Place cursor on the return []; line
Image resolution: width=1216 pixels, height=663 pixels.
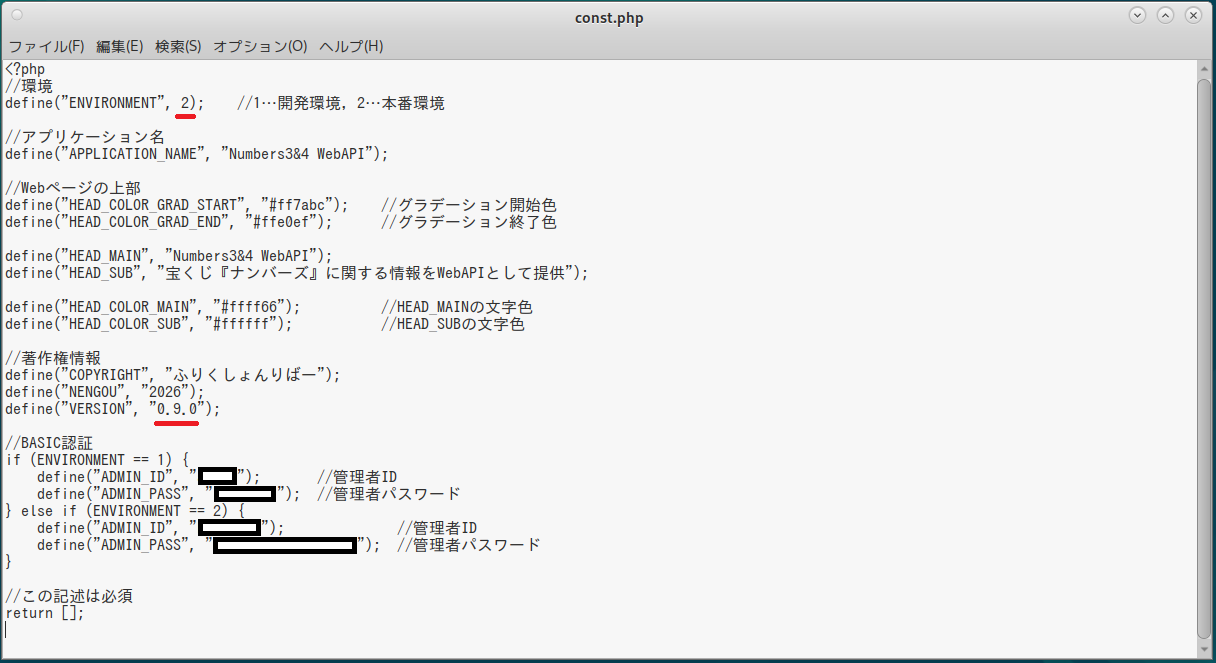[45, 613]
